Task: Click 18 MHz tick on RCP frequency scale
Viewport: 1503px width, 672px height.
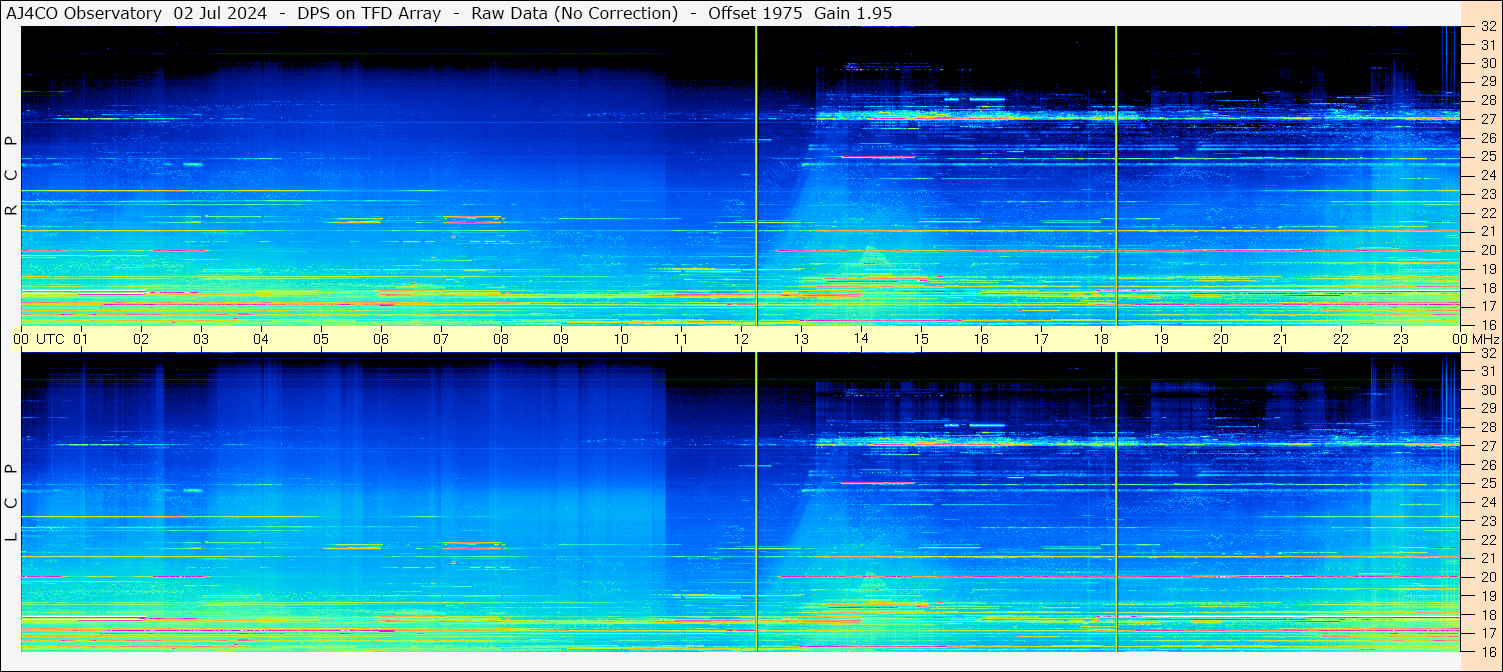Action: pyautogui.click(x=1488, y=287)
